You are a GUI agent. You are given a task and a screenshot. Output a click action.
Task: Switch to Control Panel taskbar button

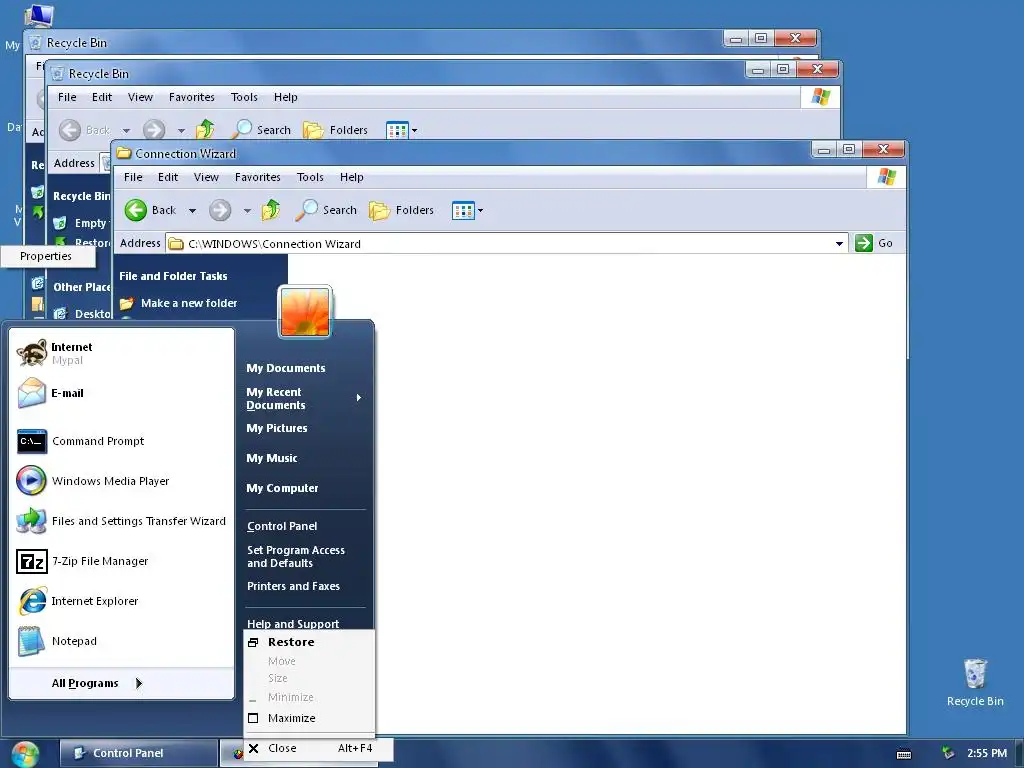tap(138, 753)
